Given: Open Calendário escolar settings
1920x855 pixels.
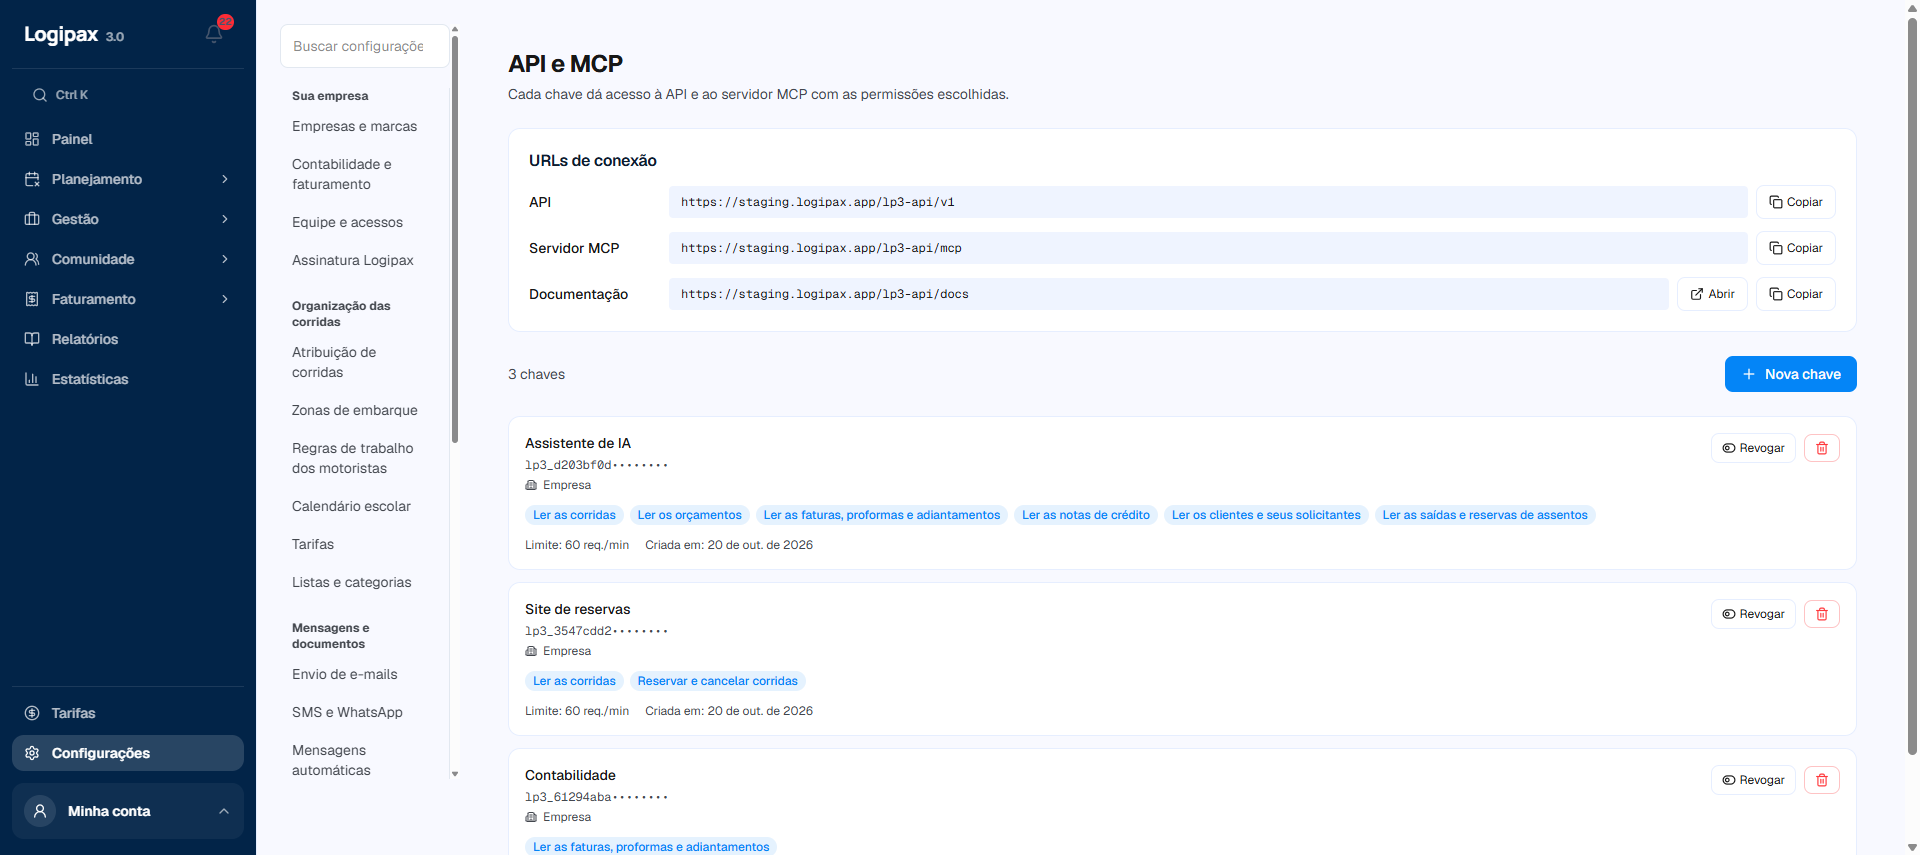Looking at the screenshot, I should tap(351, 506).
